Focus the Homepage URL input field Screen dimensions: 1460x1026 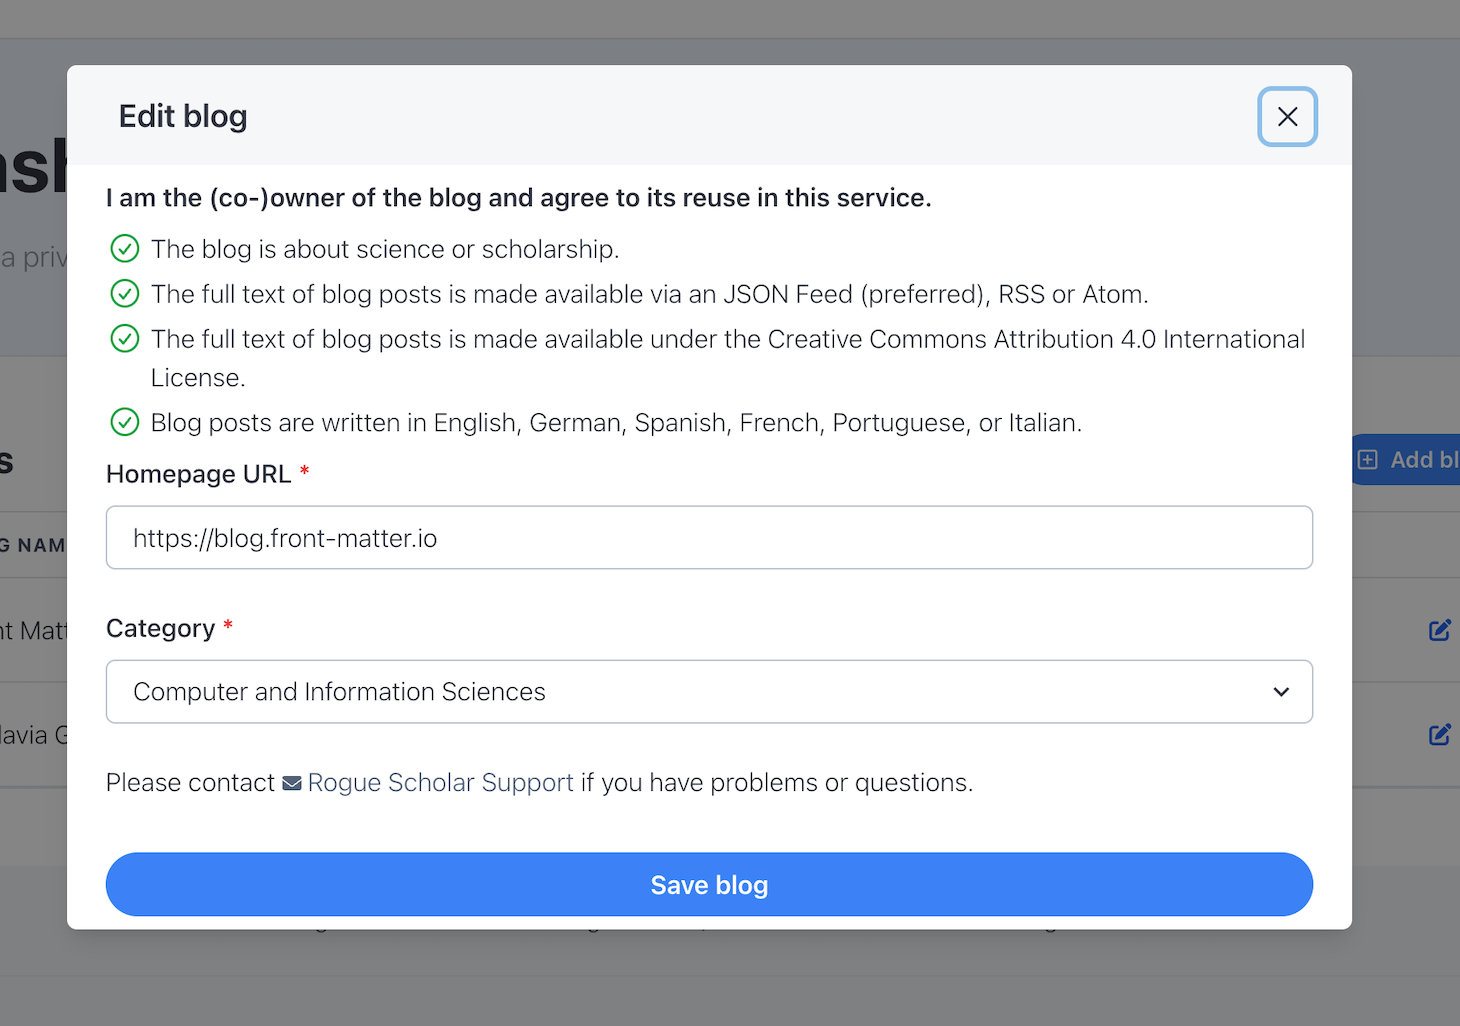click(708, 538)
